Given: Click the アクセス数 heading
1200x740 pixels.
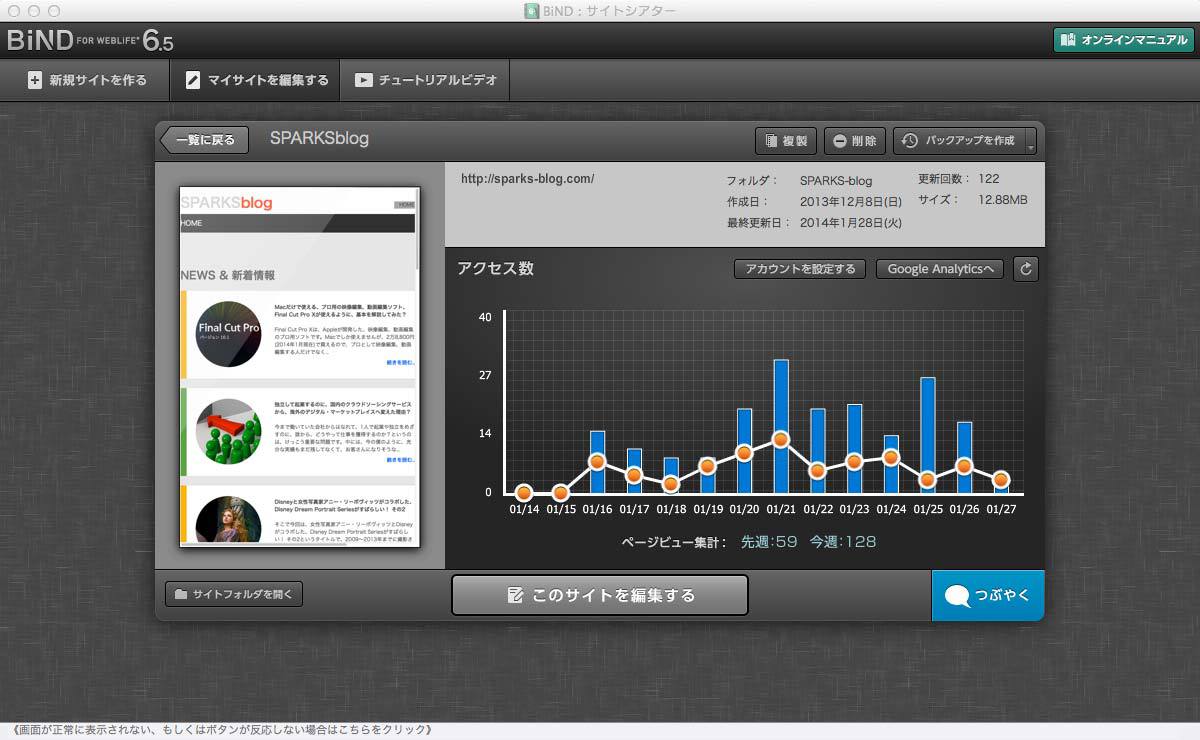Looking at the screenshot, I should pos(495,268).
